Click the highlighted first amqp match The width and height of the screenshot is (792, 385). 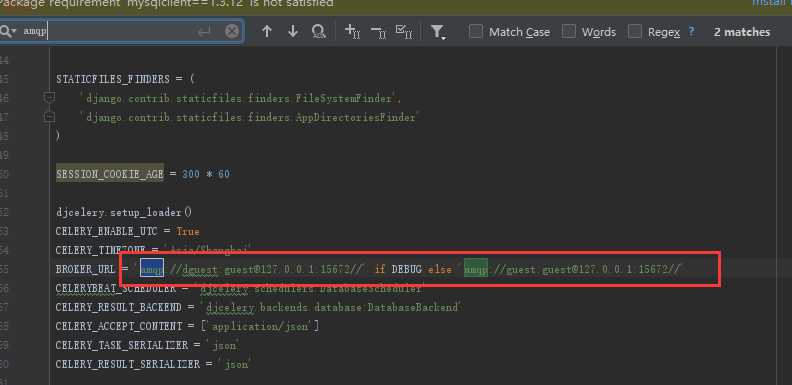coord(152,269)
